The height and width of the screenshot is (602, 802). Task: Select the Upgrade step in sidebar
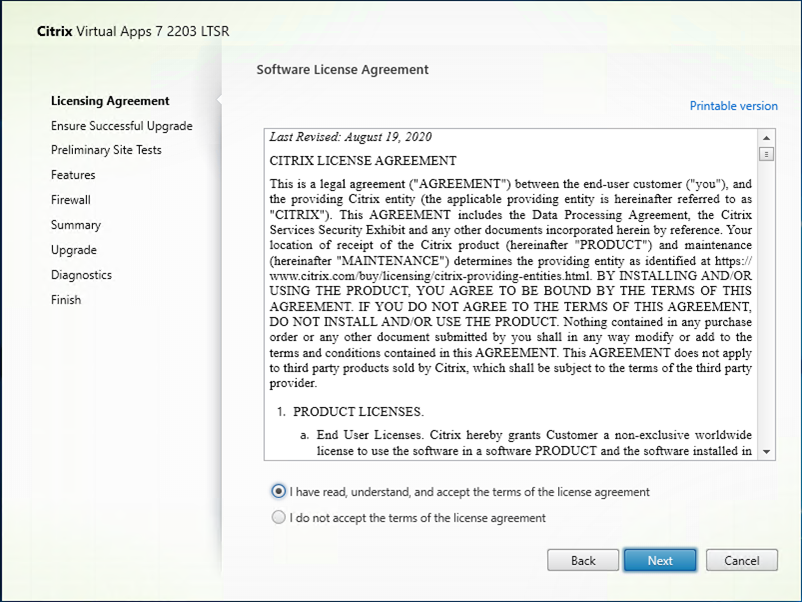74,250
